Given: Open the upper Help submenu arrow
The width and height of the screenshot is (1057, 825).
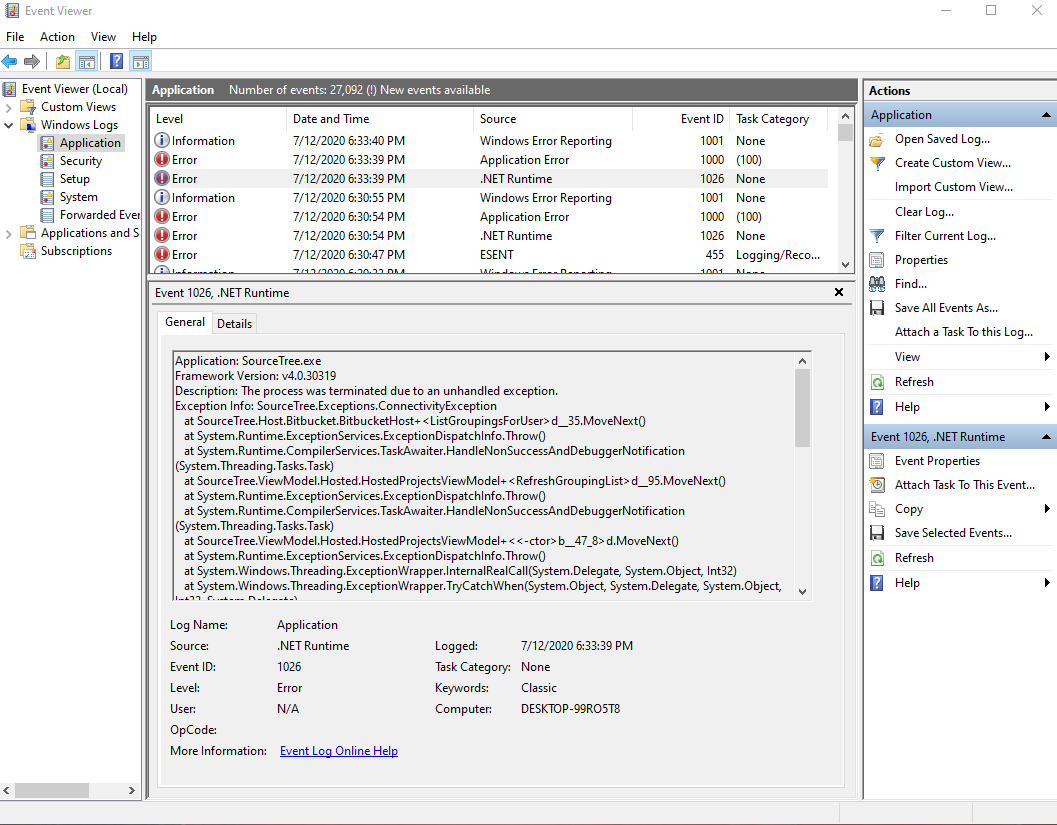Looking at the screenshot, I should 1047,406.
